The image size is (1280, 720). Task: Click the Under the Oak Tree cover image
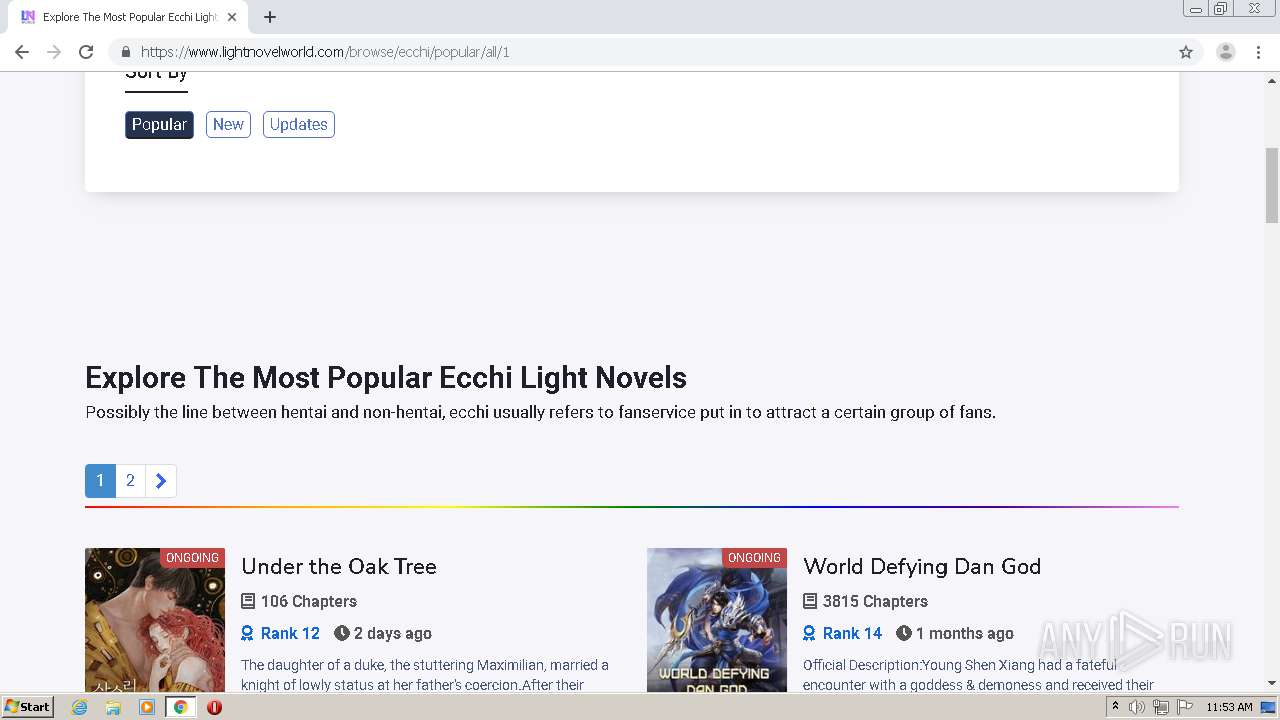coord(155,620)
